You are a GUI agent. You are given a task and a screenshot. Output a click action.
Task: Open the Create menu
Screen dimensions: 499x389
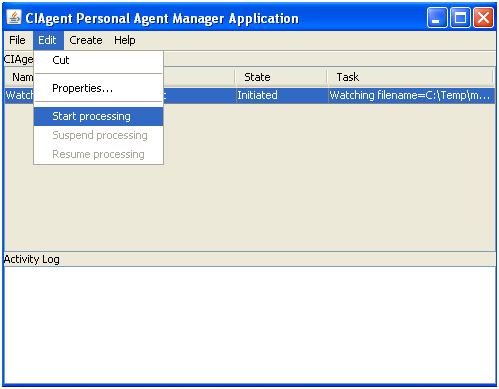(x=86, y=40)
